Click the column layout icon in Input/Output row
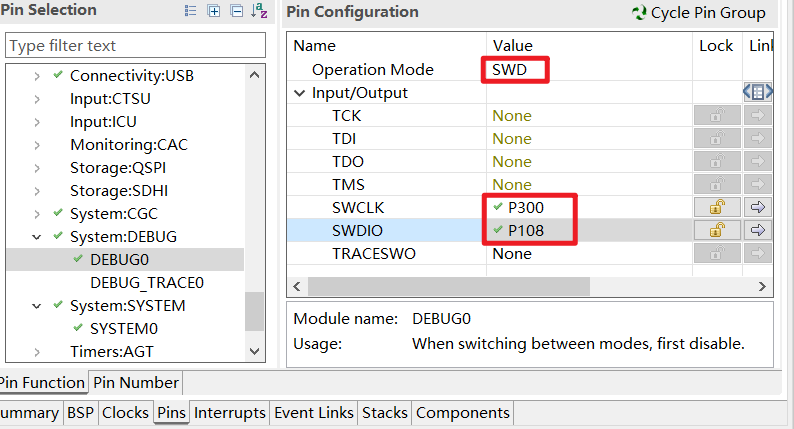Screen dimensions: 794x429 pos(758,92)
